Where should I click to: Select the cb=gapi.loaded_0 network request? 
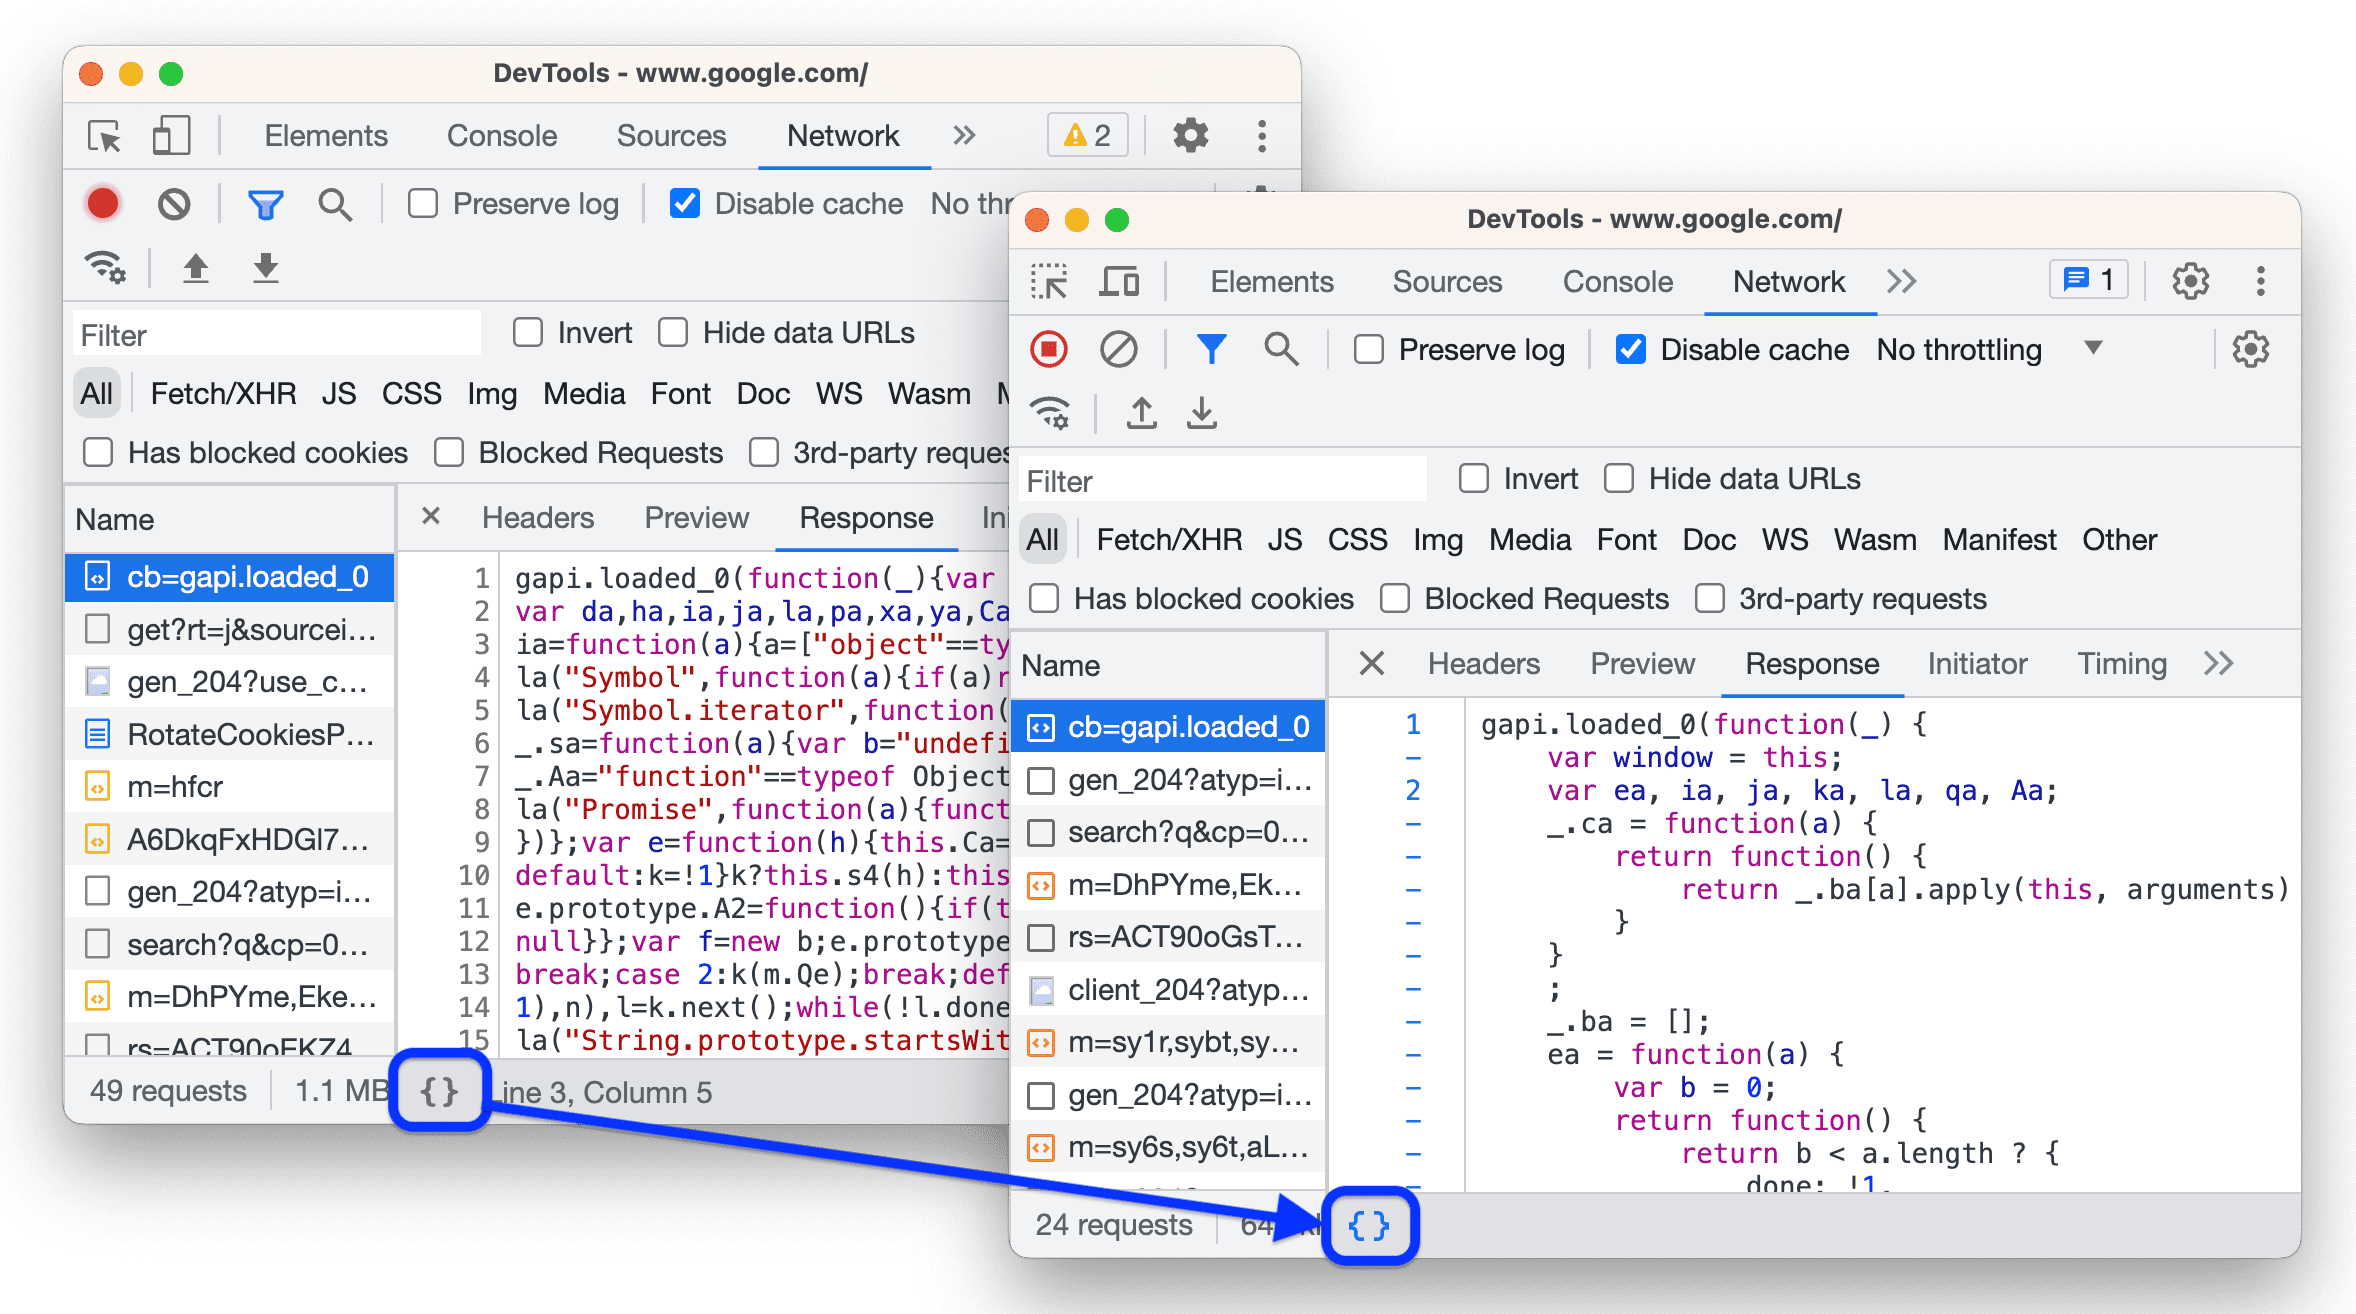pyautogui.click(x=1176, y=723)
